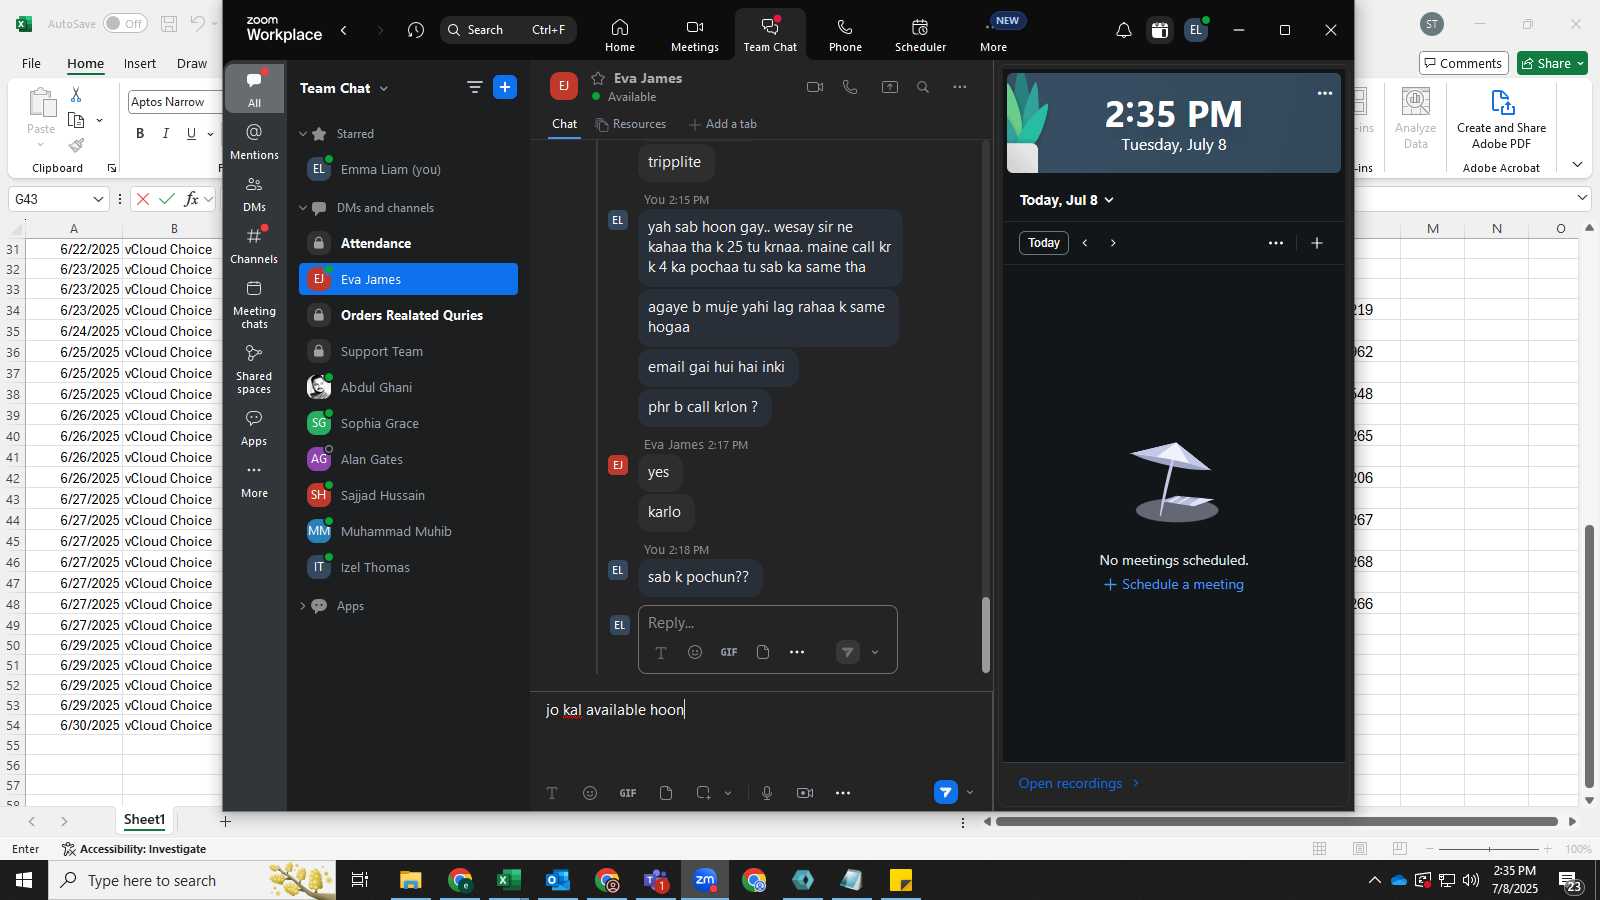This screenshot has width=1600, height=900.
Task: Toggle AutoSave switch in Excel
Action: point(125,23)
